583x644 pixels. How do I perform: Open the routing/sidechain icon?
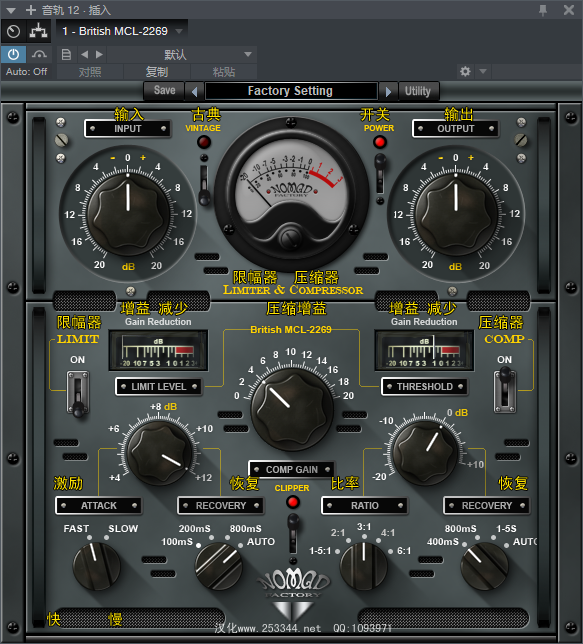(x=38, y=32)
